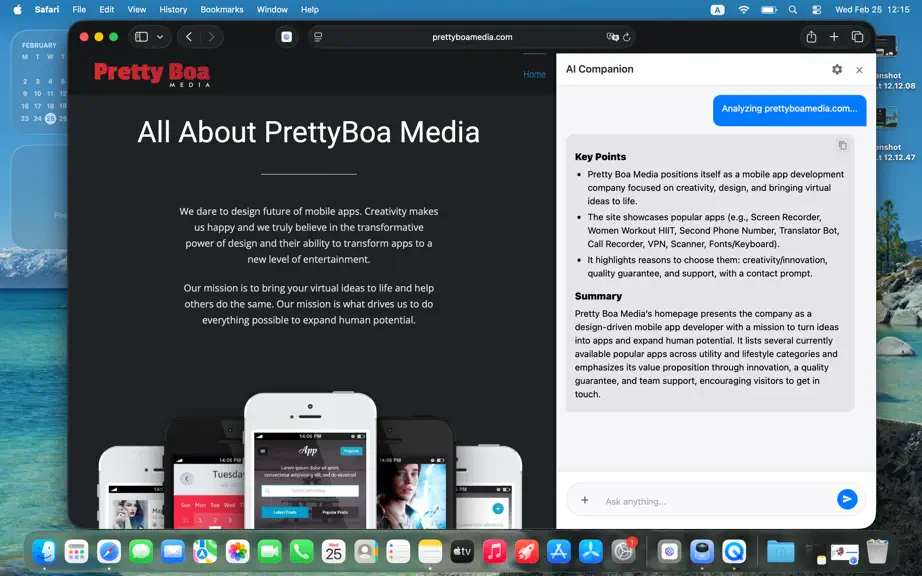
Task: Open Notes from the dock
Action: point(430,551)
